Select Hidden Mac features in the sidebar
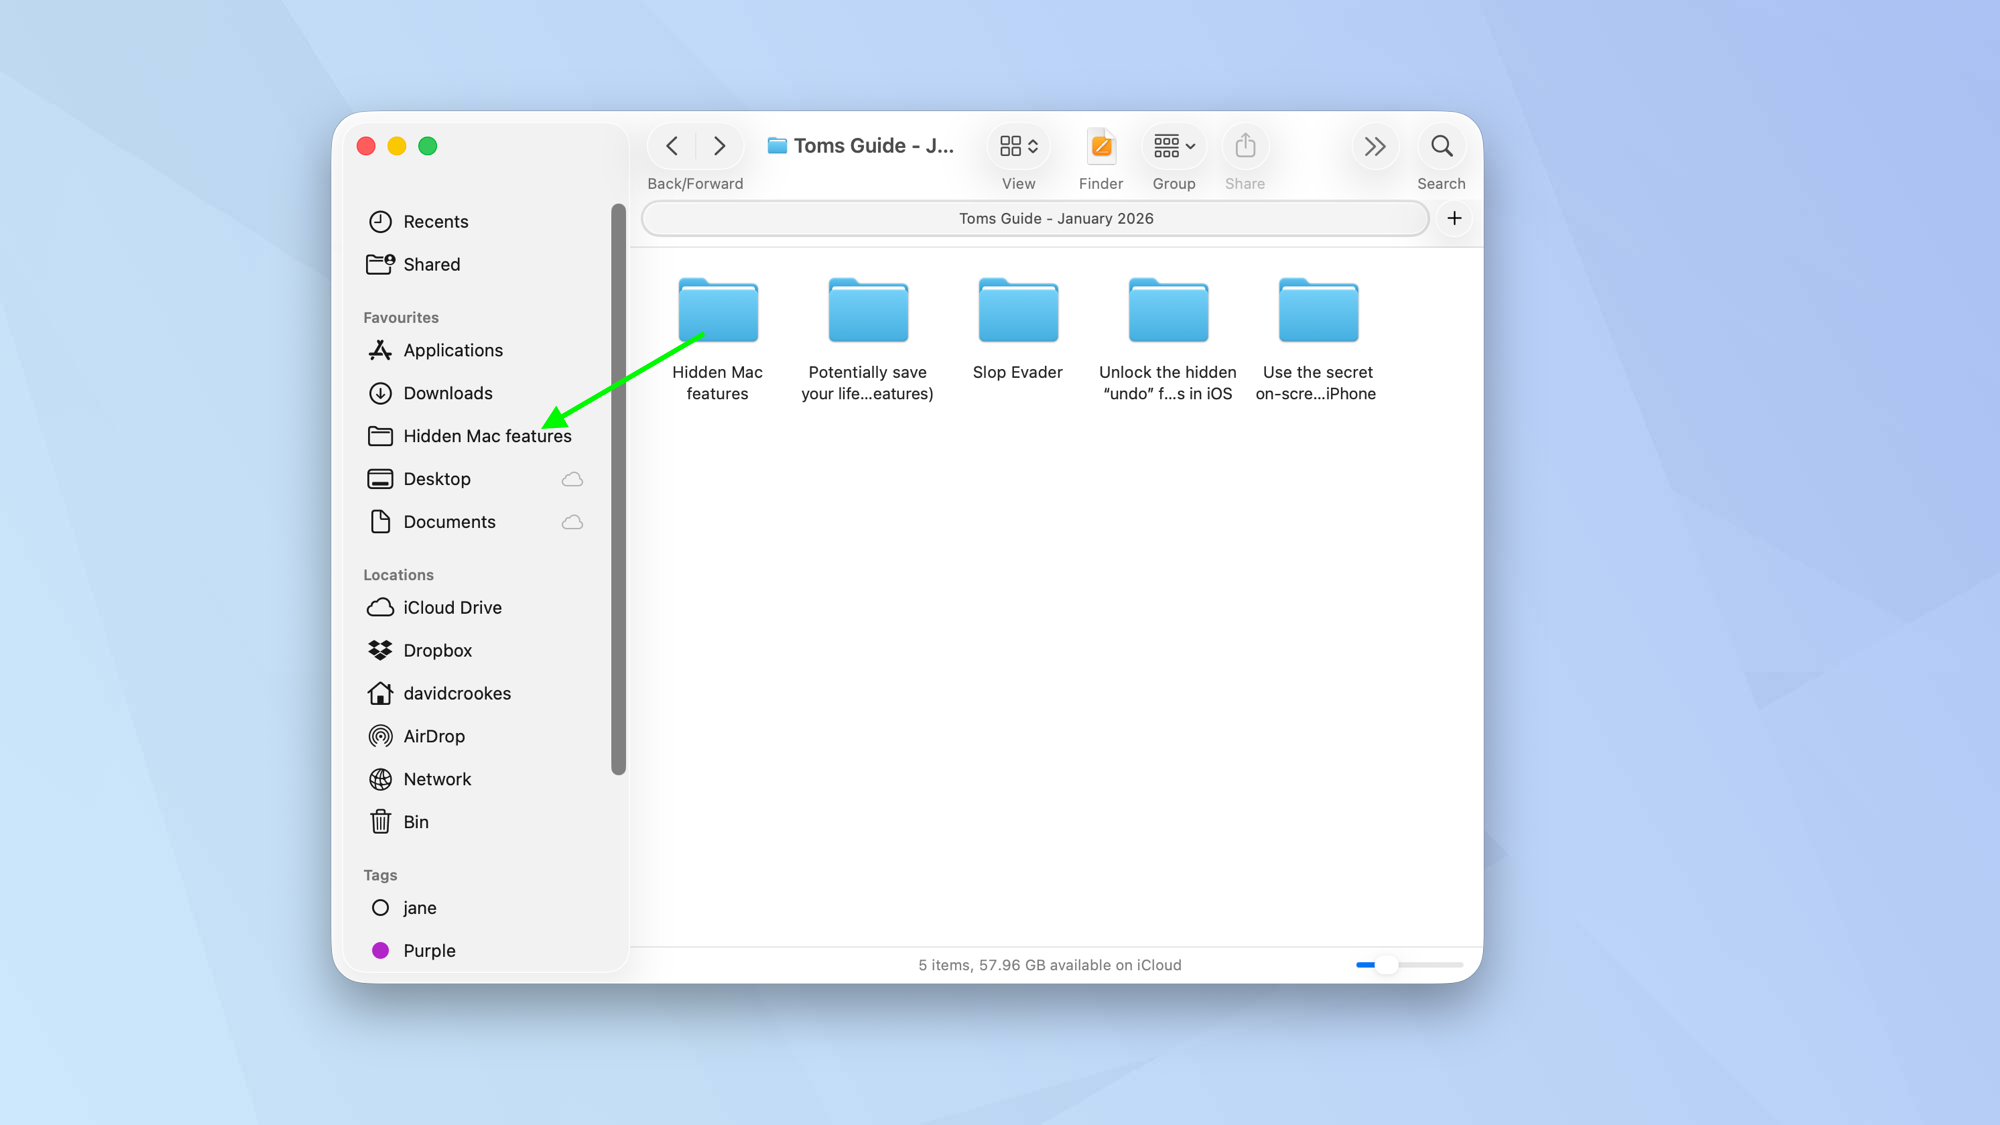This screenshot has width=2000, height=1125. tap(487, 436)
